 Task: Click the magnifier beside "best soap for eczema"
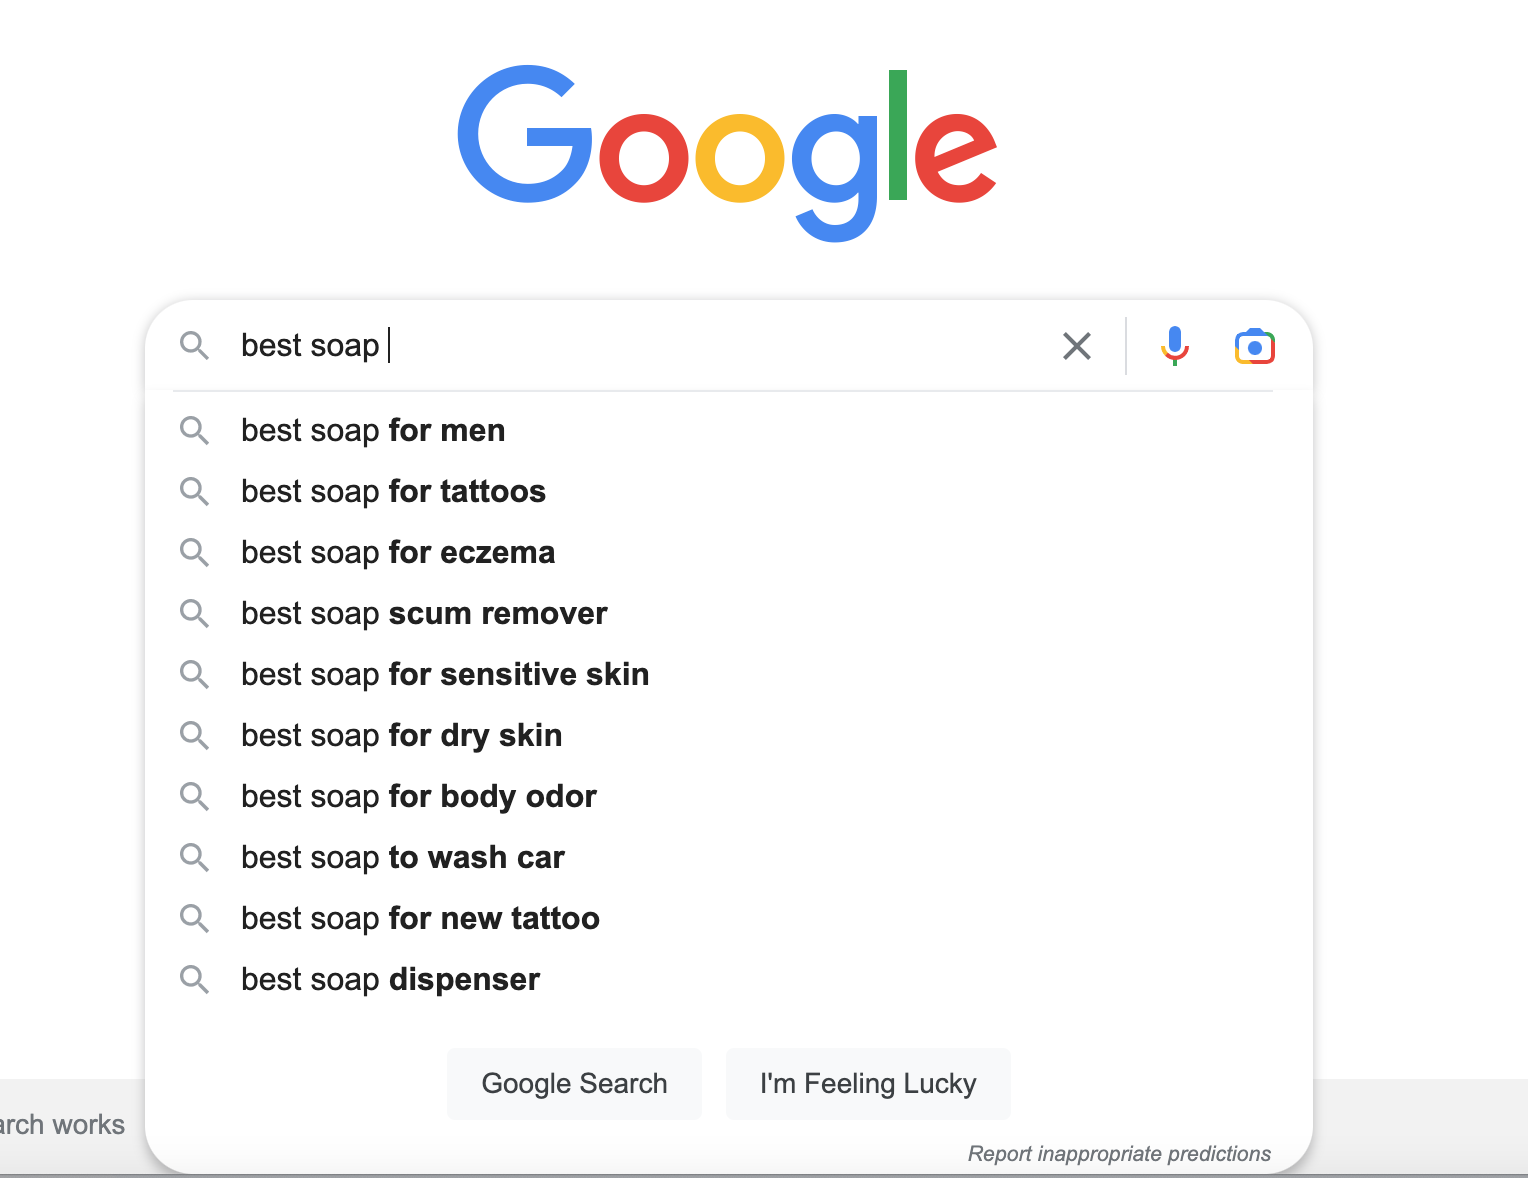[194, 553]
